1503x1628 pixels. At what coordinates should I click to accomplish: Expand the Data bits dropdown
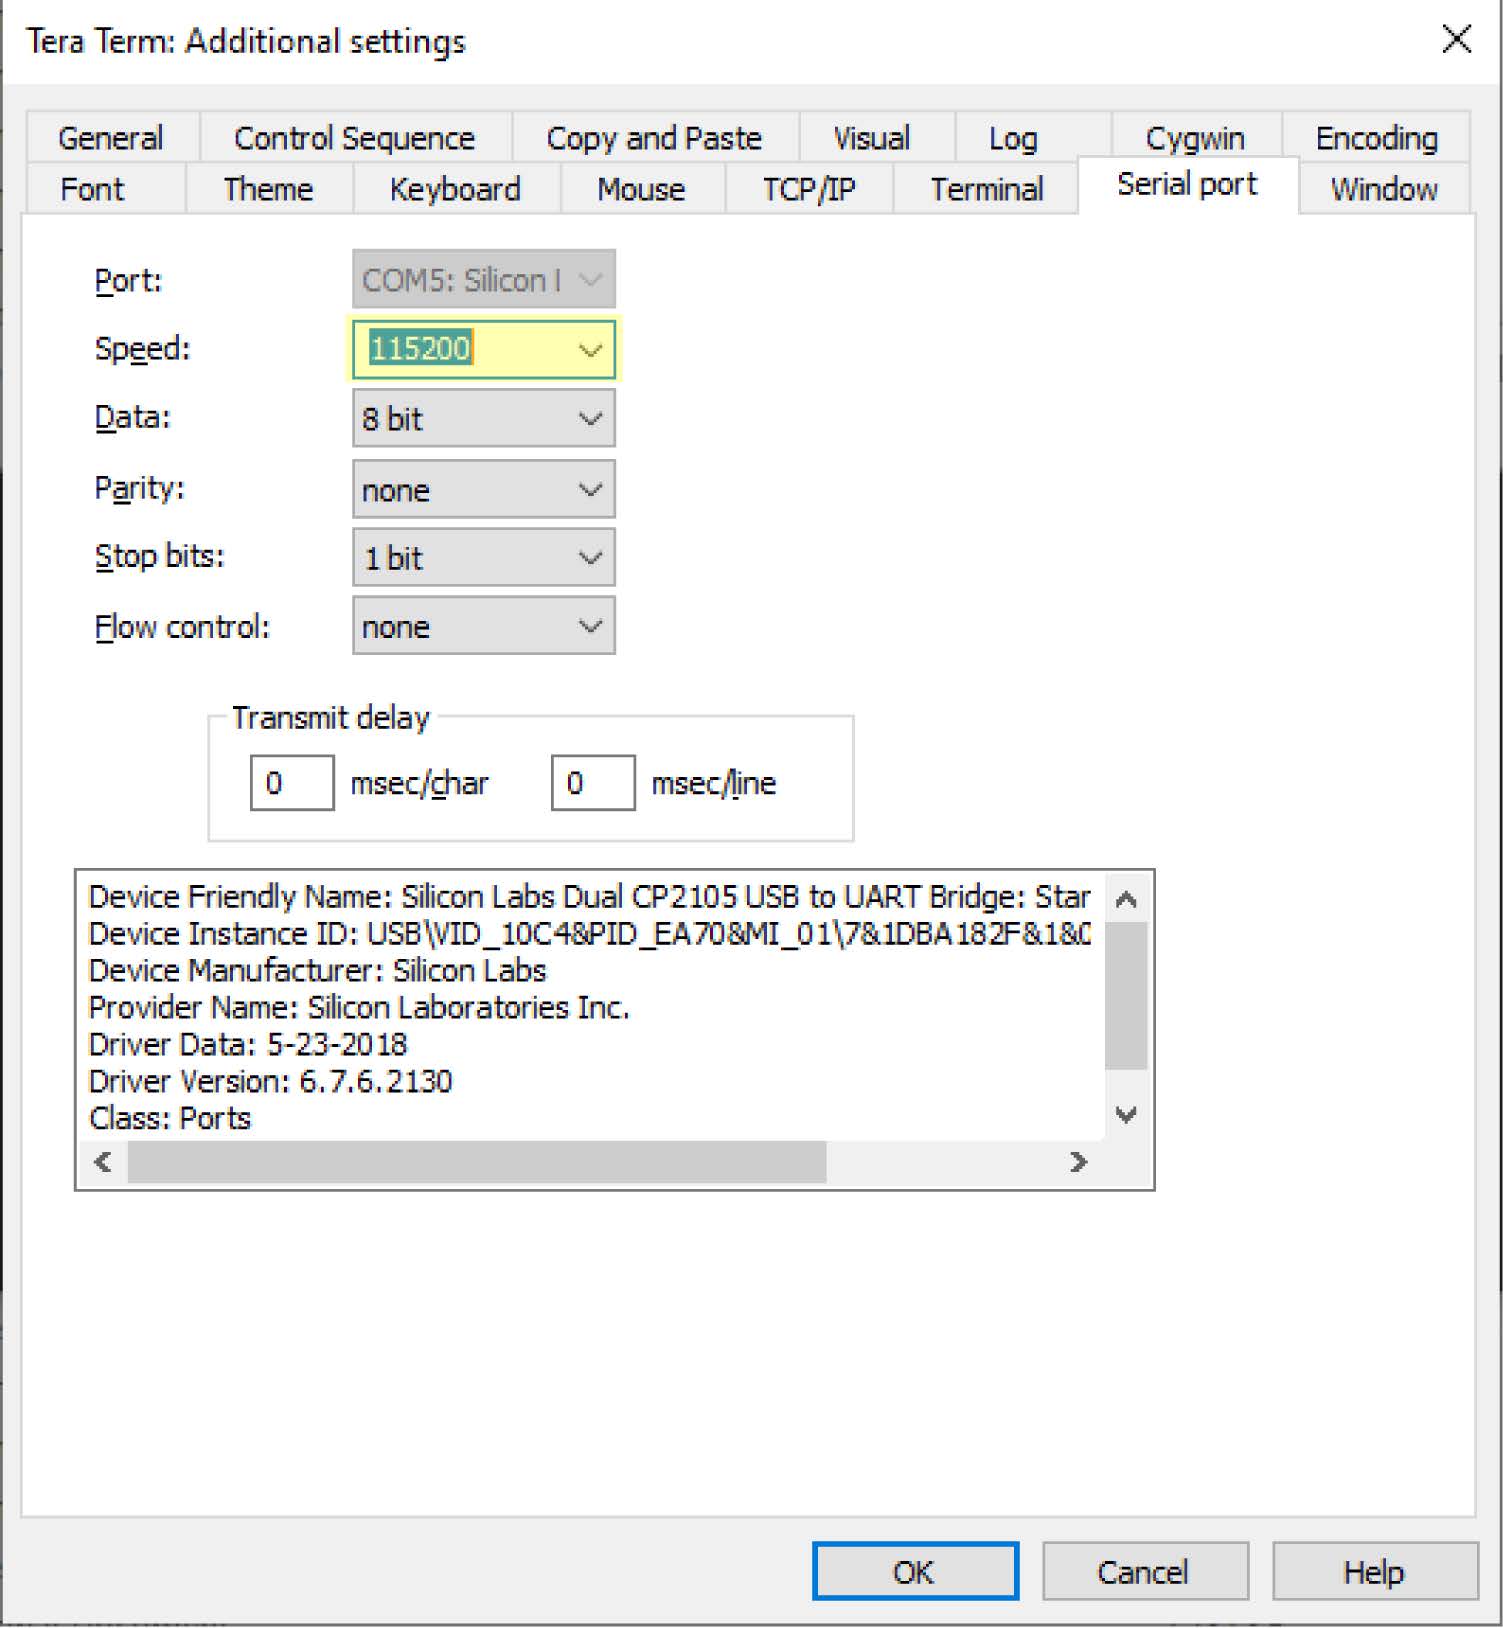[x=590, y=418]
